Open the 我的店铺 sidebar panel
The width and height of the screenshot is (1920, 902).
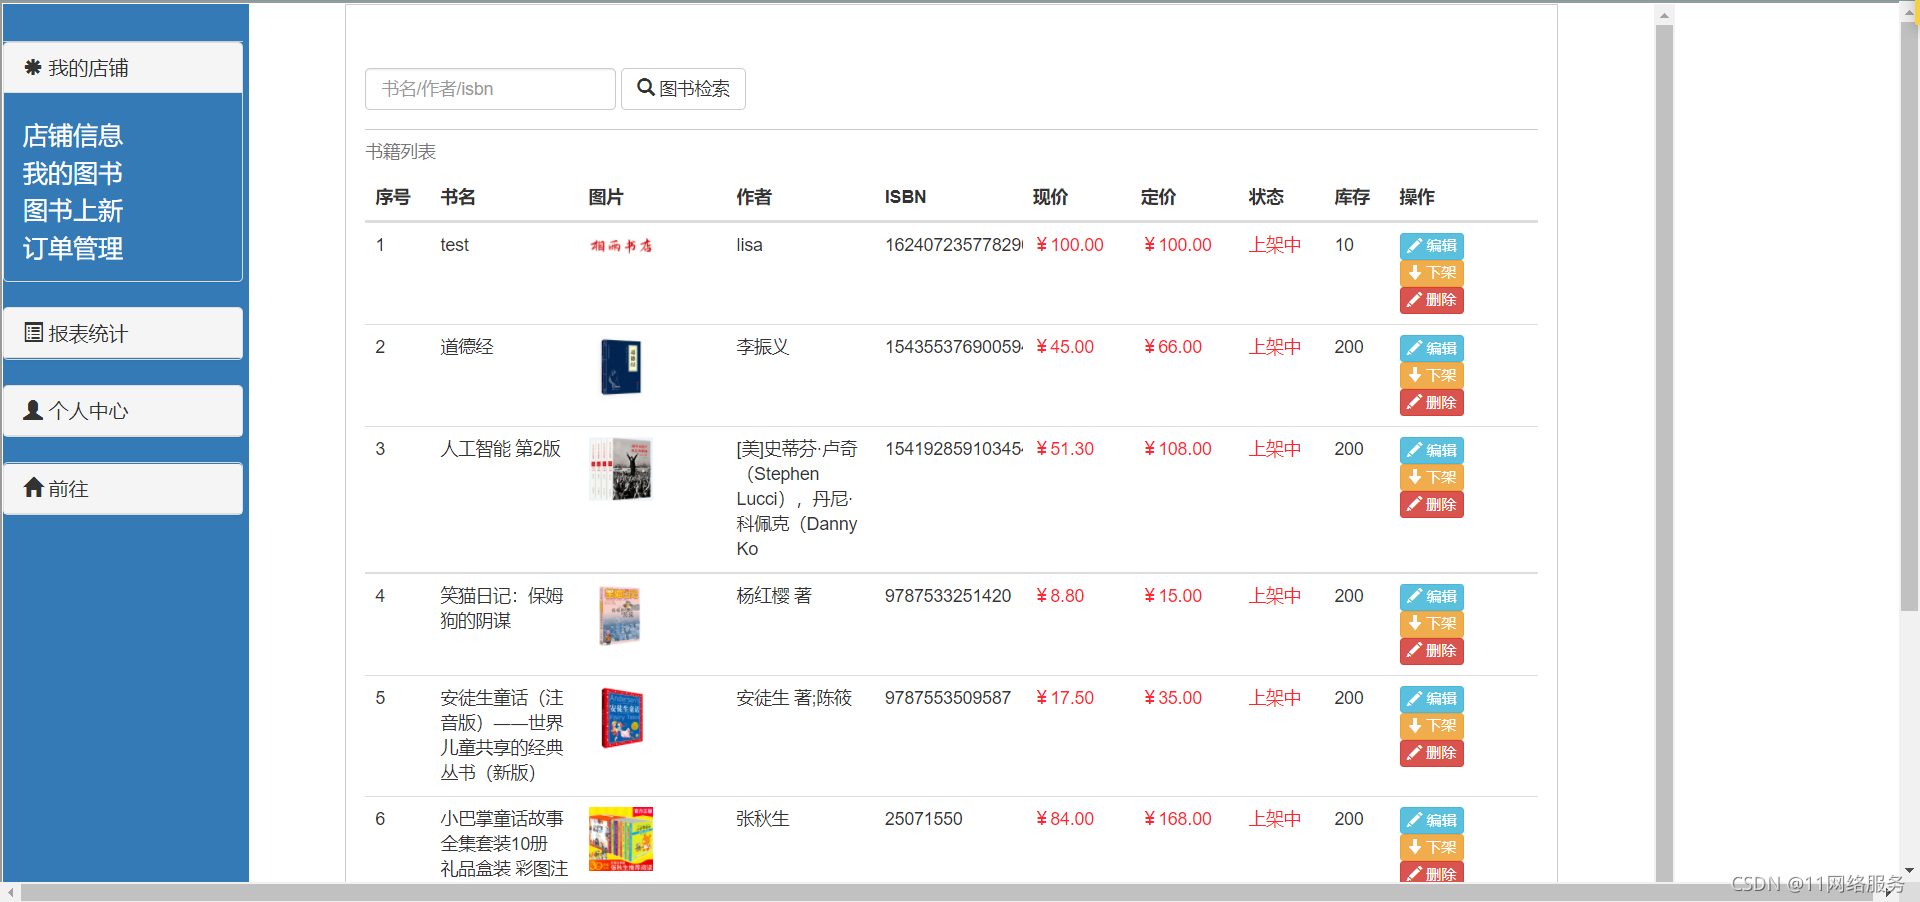click(123, 68)
